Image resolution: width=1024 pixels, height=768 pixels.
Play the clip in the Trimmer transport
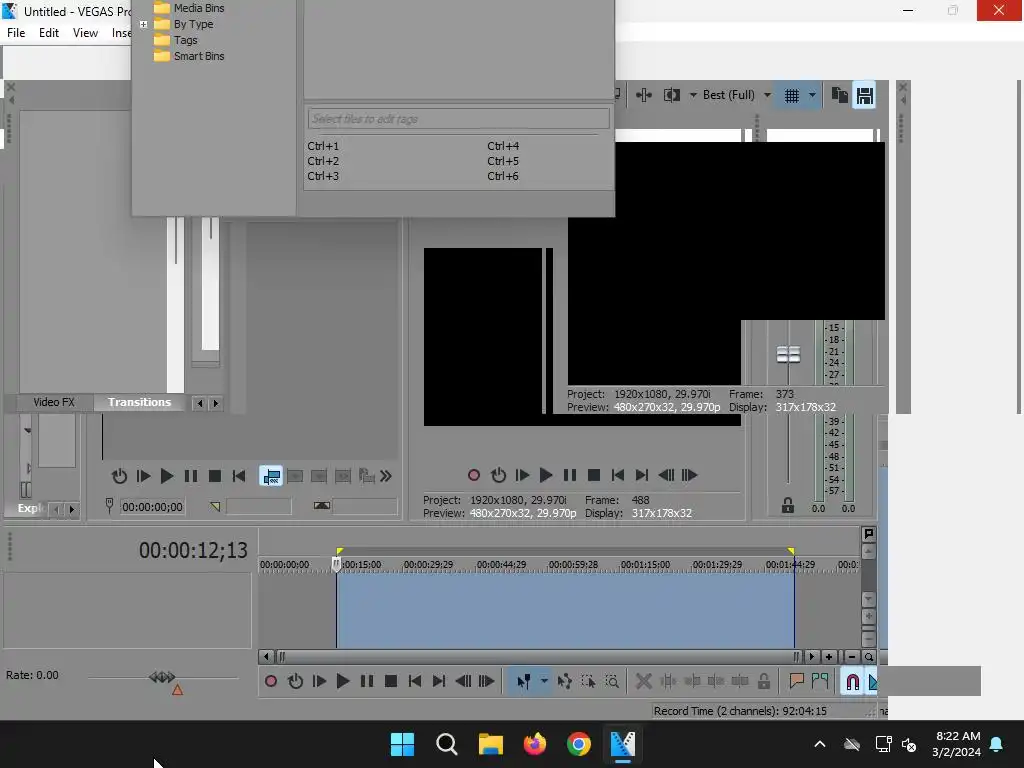[167, 476]
